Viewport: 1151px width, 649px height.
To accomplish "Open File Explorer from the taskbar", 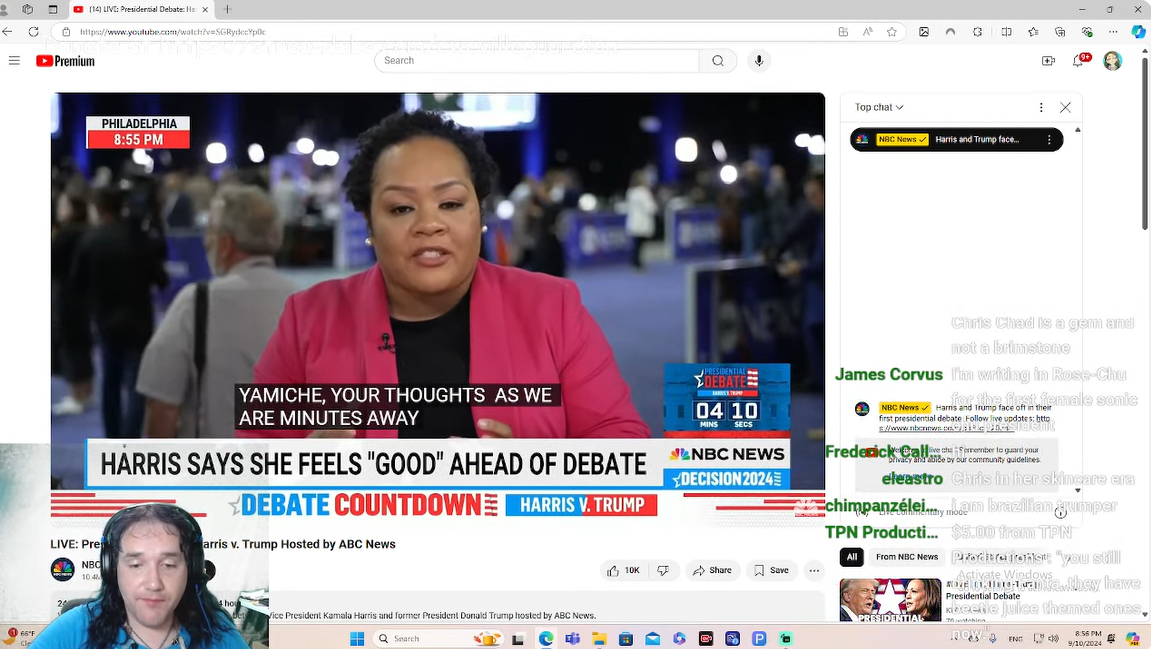I will 599,639.
